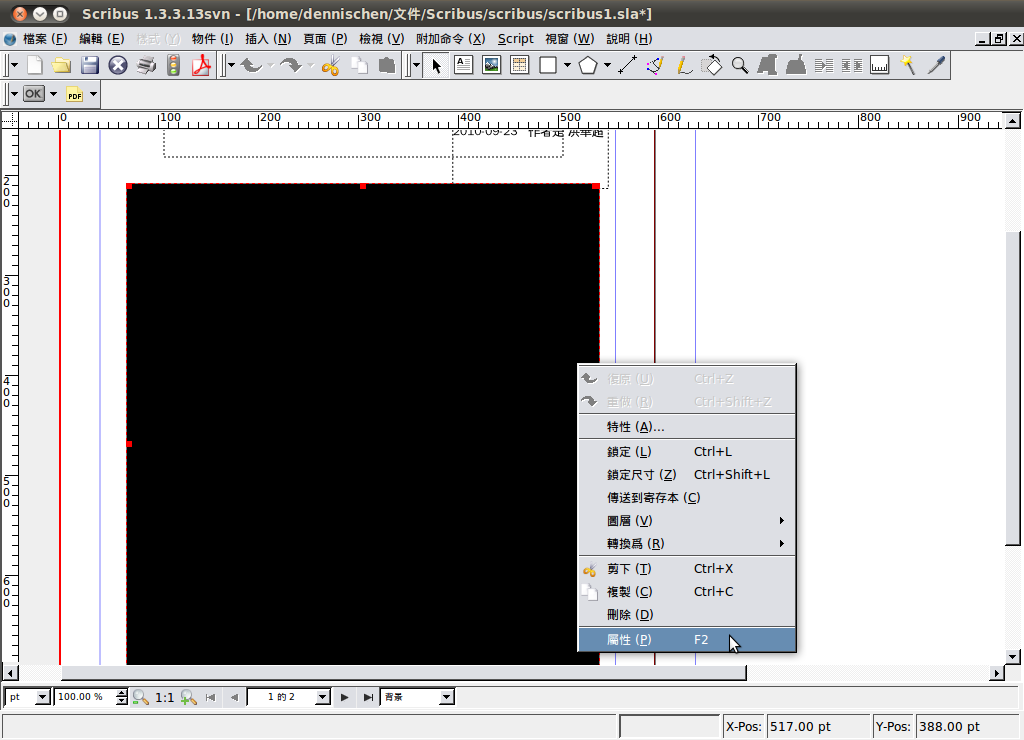Click the vertical scrollbar down arrow
The height and width of the screenshot is (740, 1024).
(1012, 656)
